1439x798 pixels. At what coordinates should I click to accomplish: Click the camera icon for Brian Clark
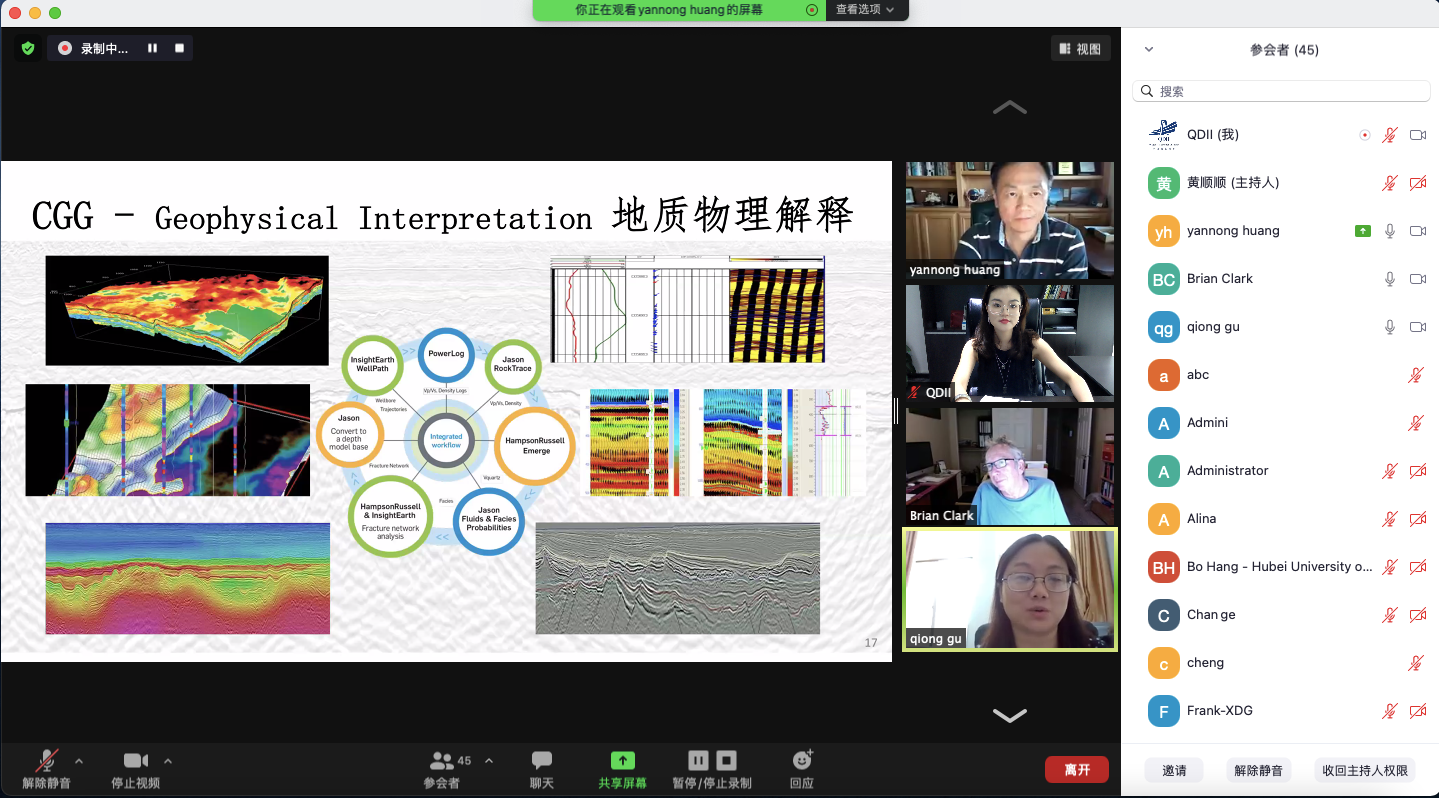pos(1417,279)
